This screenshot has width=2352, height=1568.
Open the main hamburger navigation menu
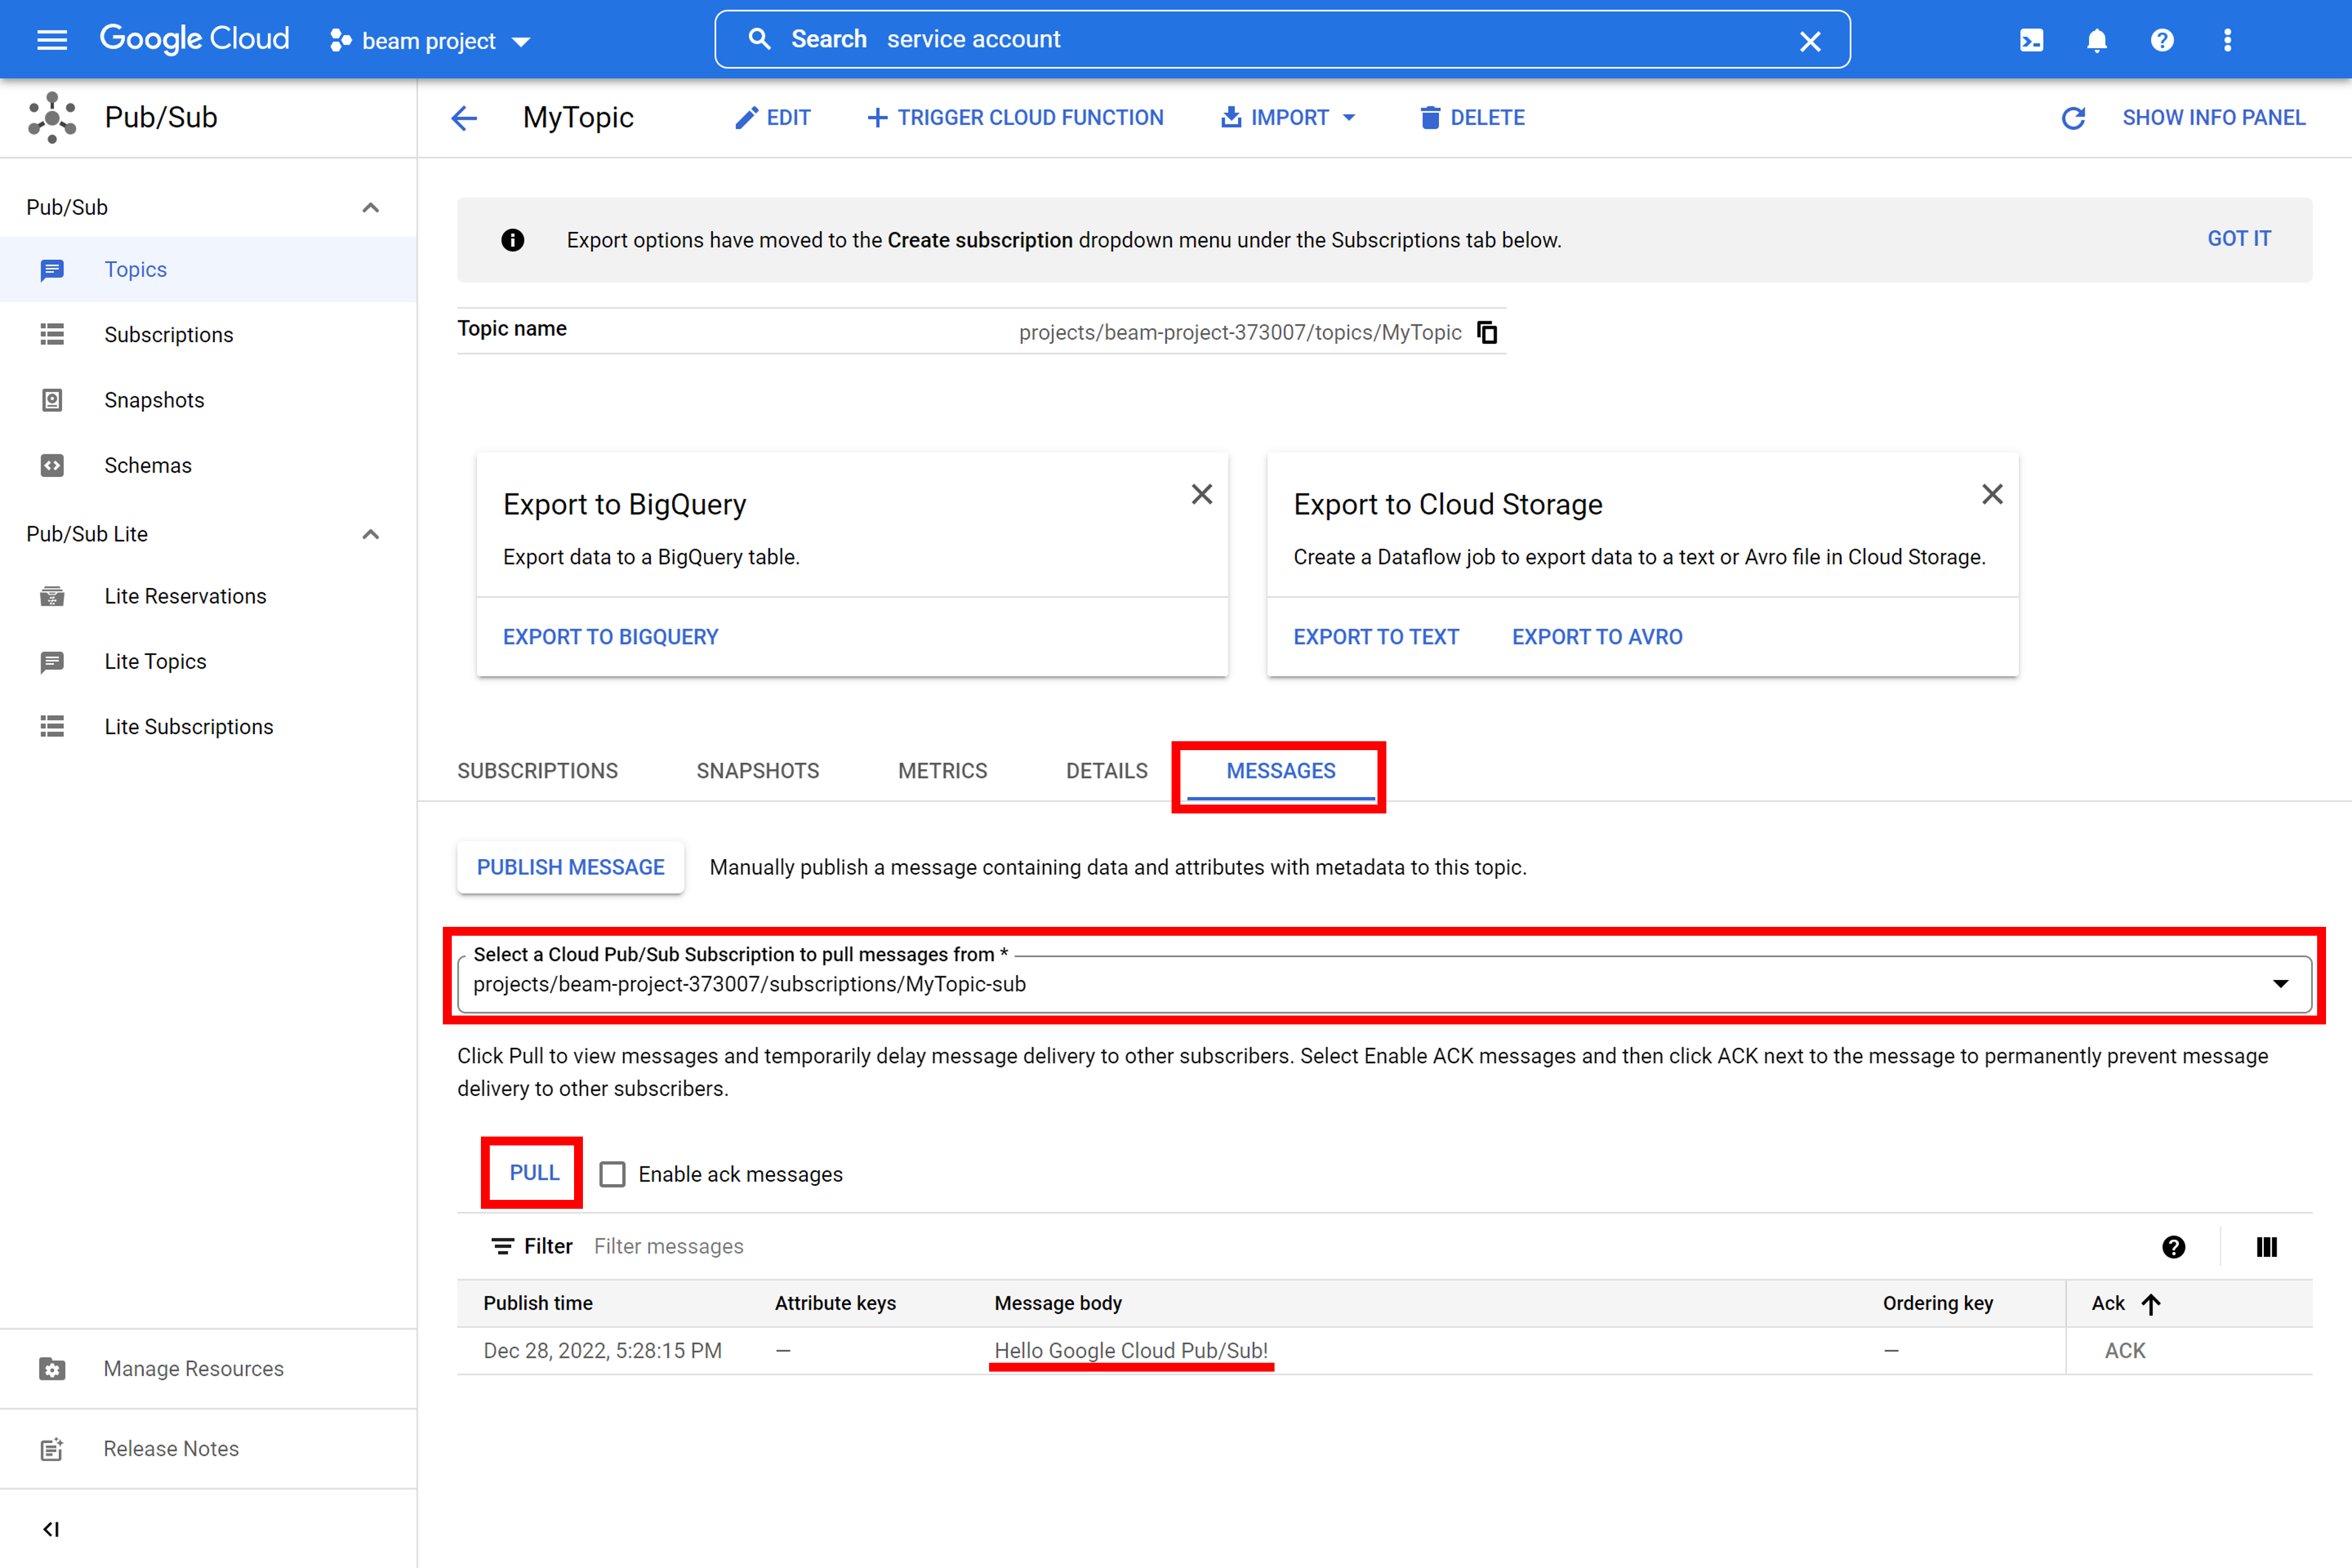pyautogui.click(x=52, y=40)
